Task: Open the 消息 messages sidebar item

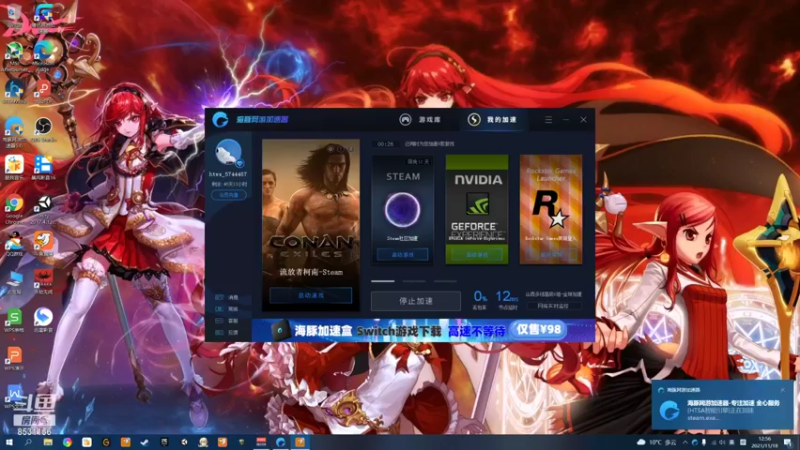Action: (227, 297)
